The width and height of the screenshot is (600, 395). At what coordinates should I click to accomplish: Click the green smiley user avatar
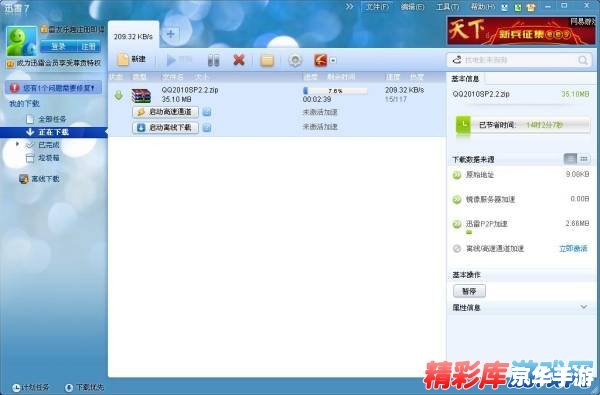[x=21, y=41]
